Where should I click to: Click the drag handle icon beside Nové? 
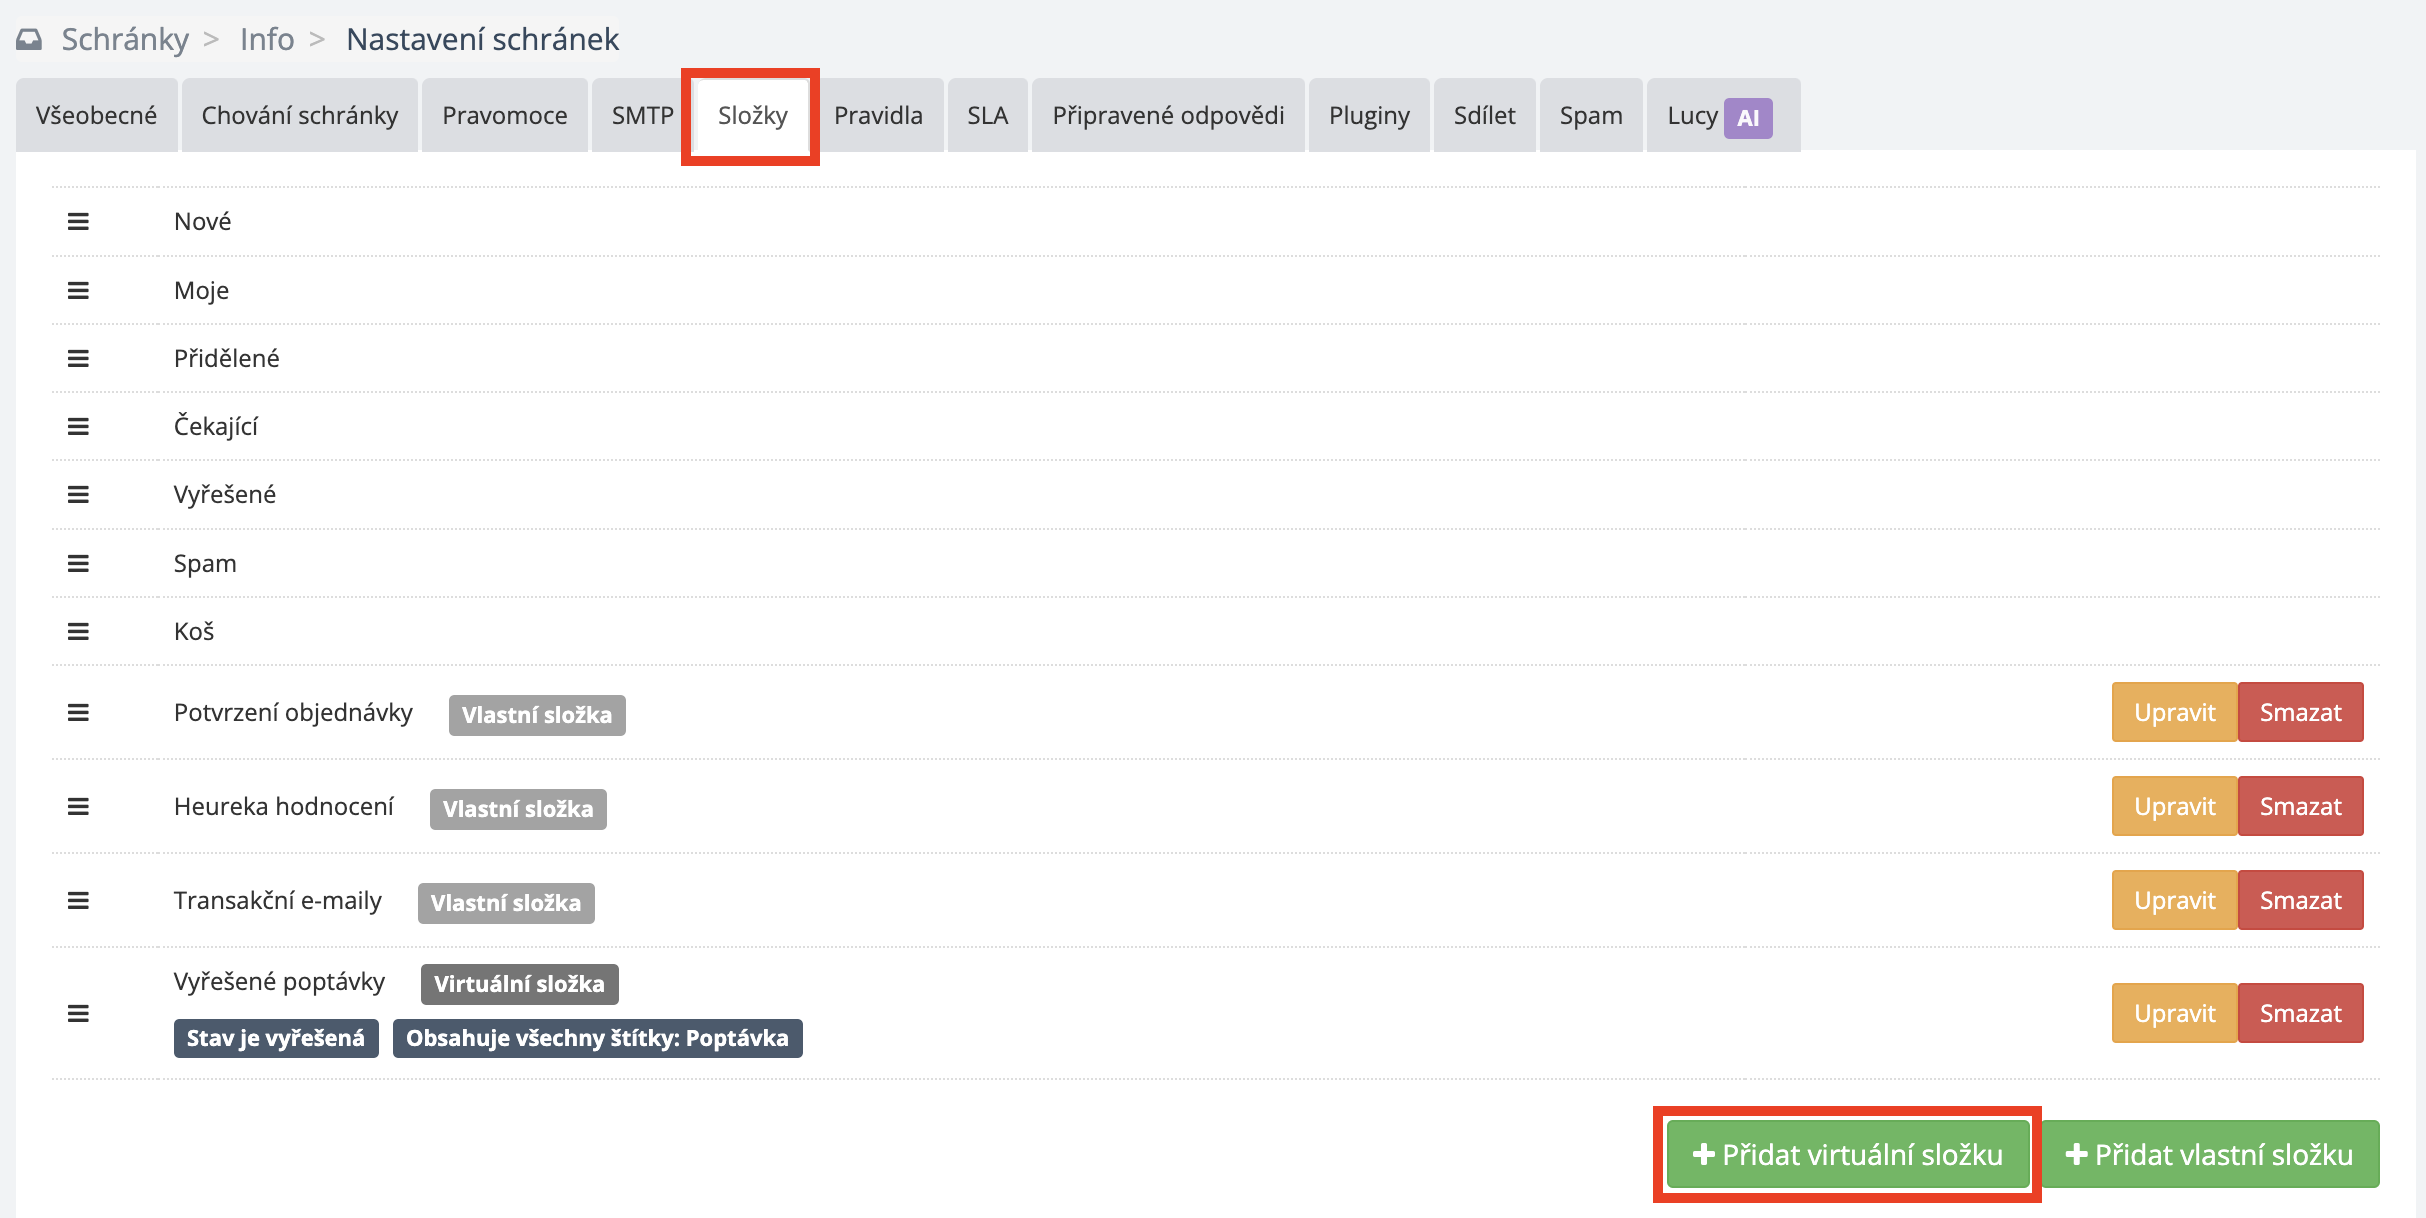tap(78, 221)
